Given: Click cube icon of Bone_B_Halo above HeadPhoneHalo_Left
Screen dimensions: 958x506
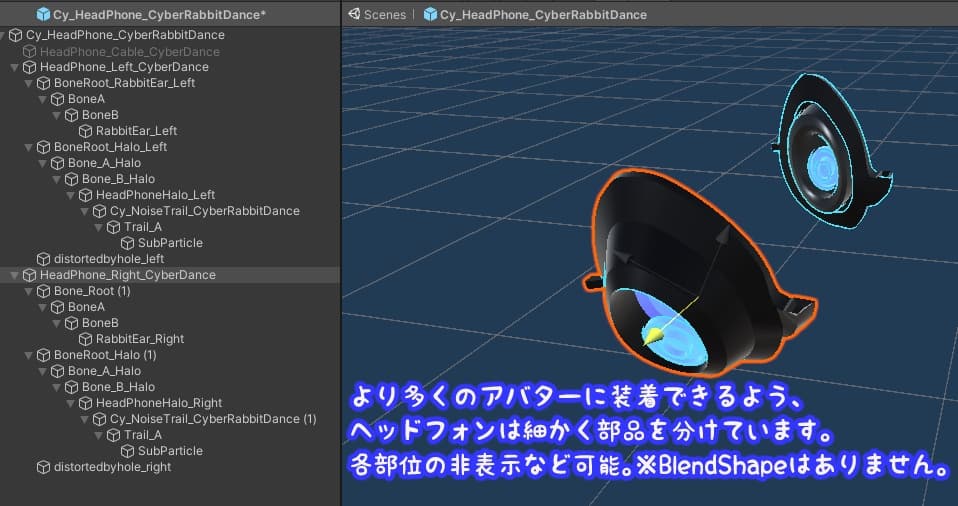Looking at the screenshot, I should [71, 179].
